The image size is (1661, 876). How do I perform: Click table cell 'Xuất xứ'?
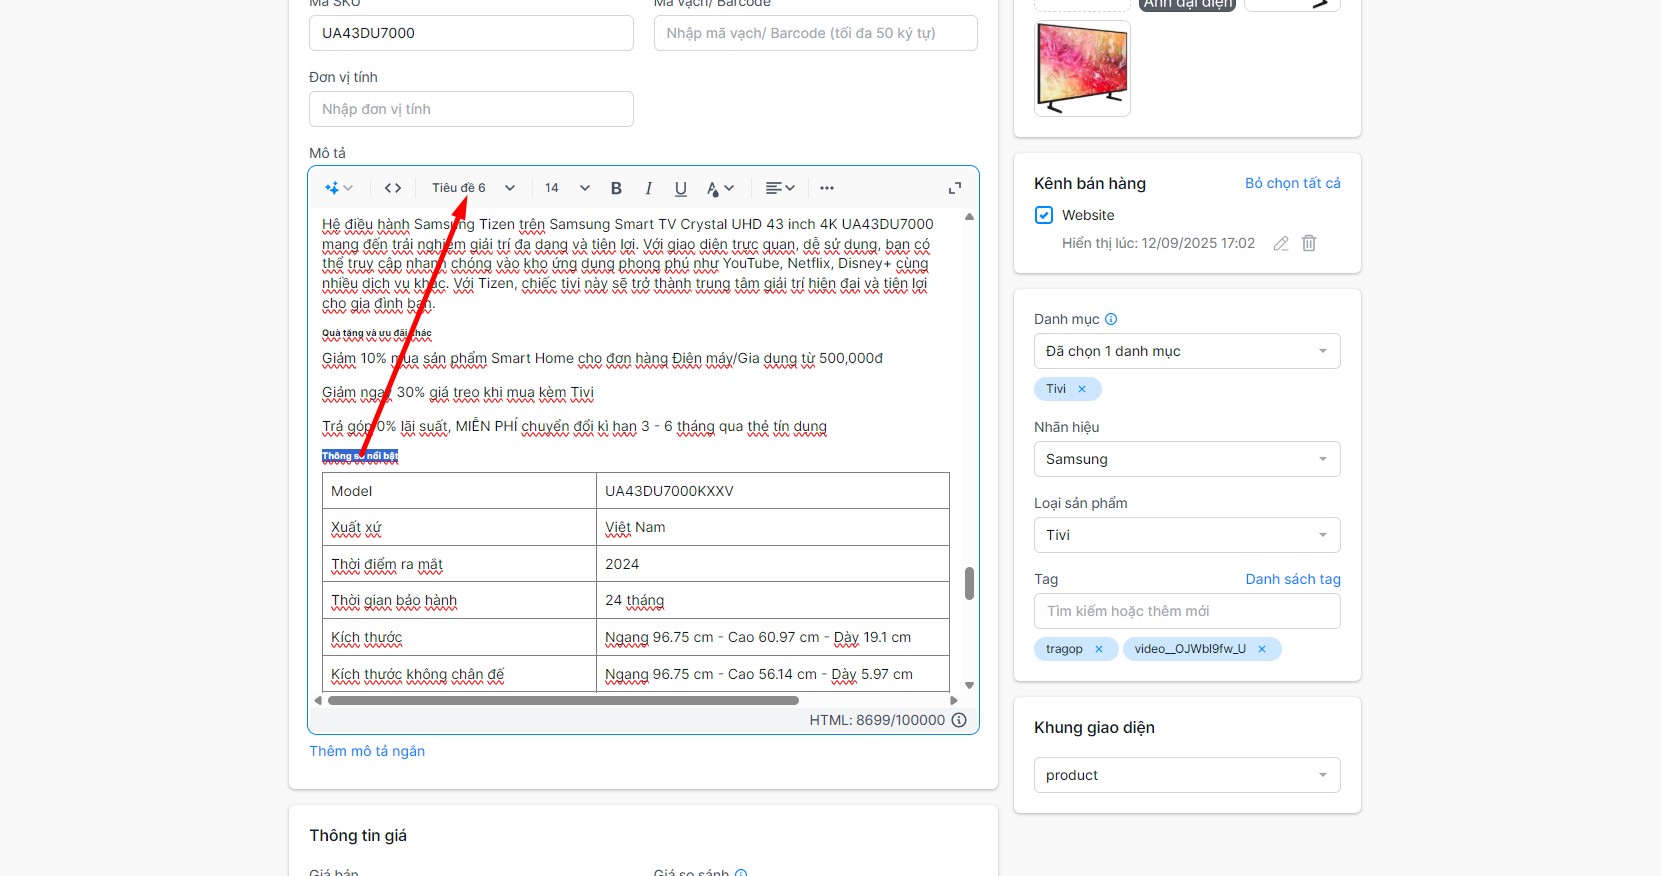[x=459, y=527]
